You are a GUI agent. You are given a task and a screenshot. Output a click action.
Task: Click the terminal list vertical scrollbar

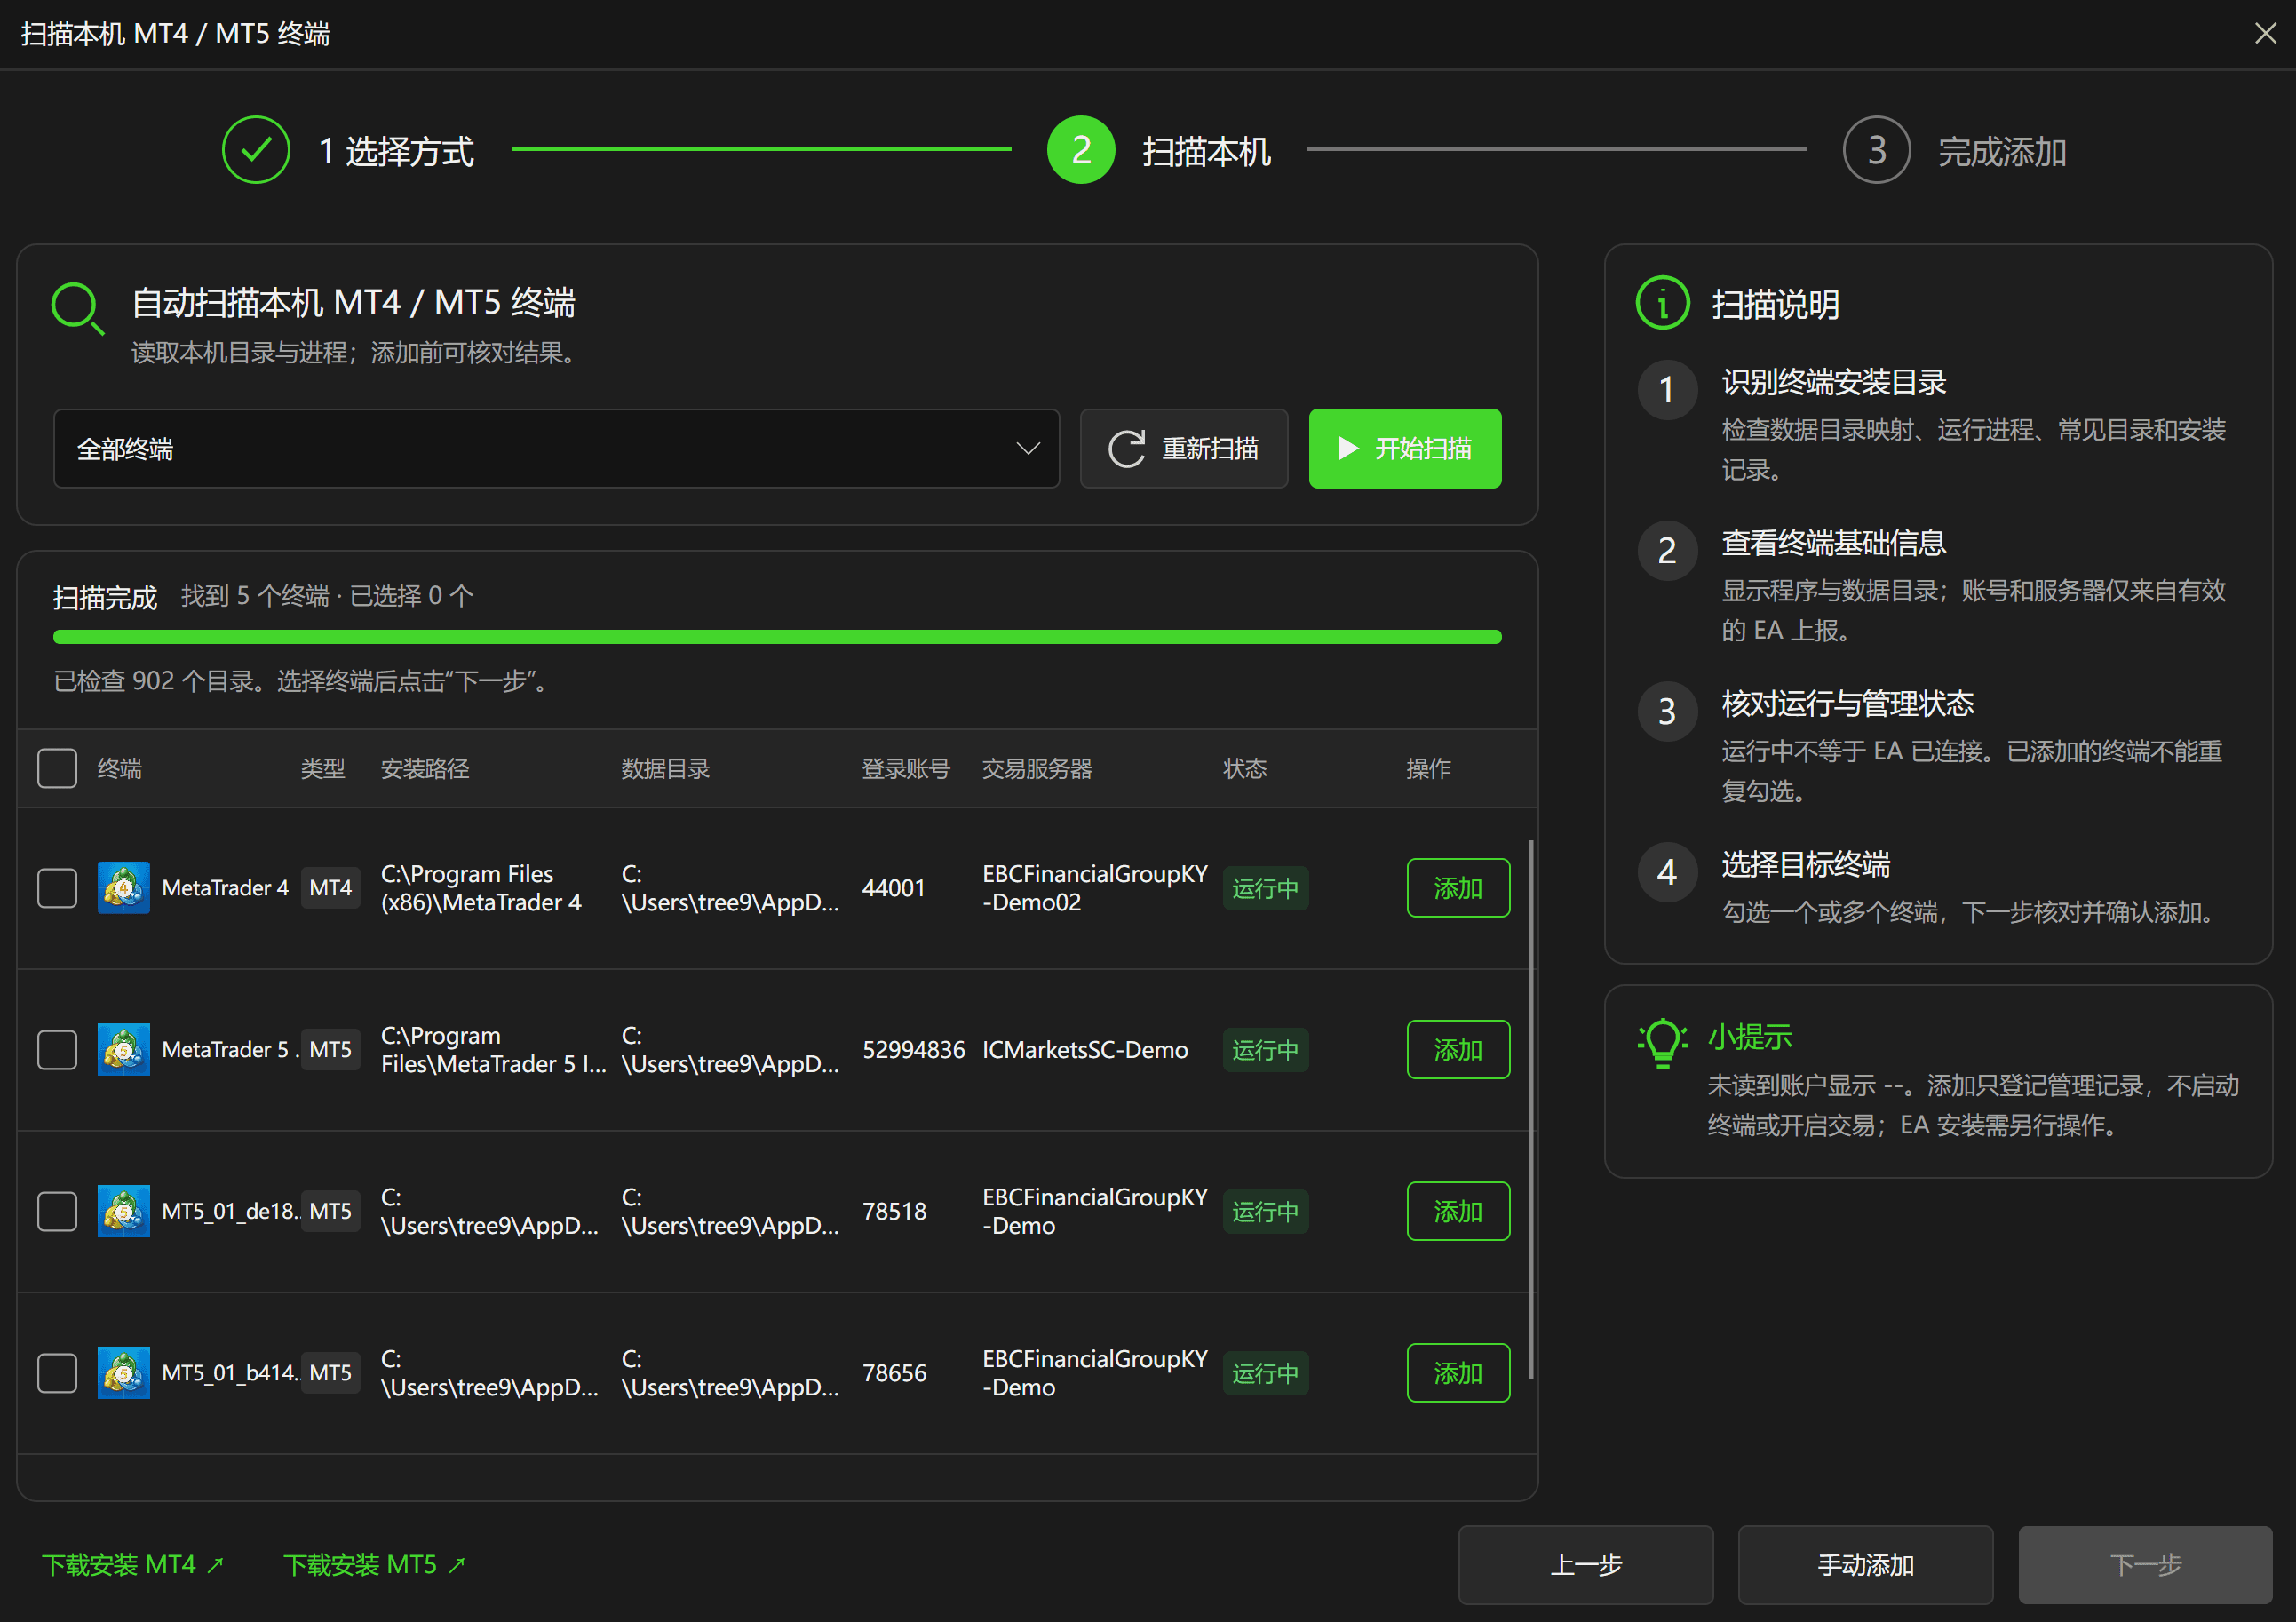tap(1531, 1110)
